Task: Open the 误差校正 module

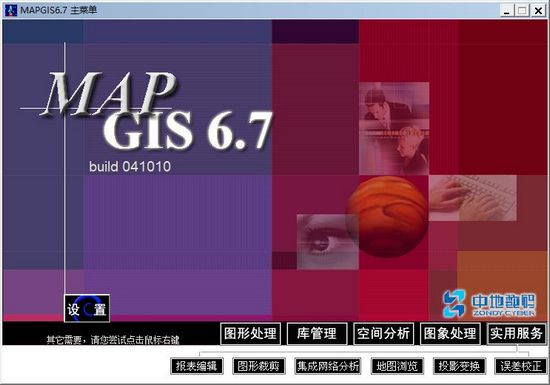Action: tap(521, 366)
